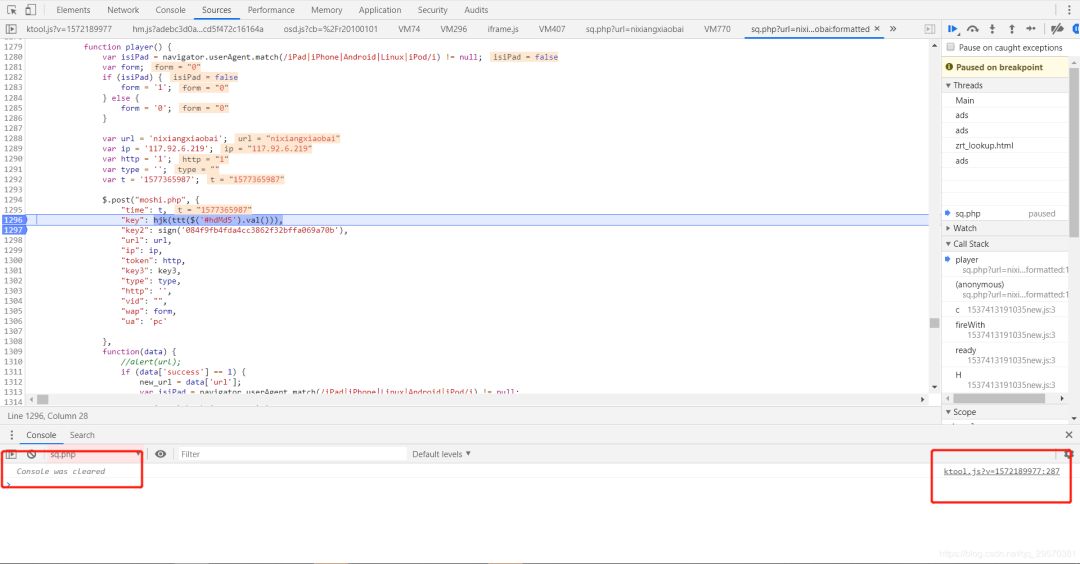This screenshot has width=1080, height=564.
Task: Toggle the device toolbar icon
Action: click(x=32, y=10)
